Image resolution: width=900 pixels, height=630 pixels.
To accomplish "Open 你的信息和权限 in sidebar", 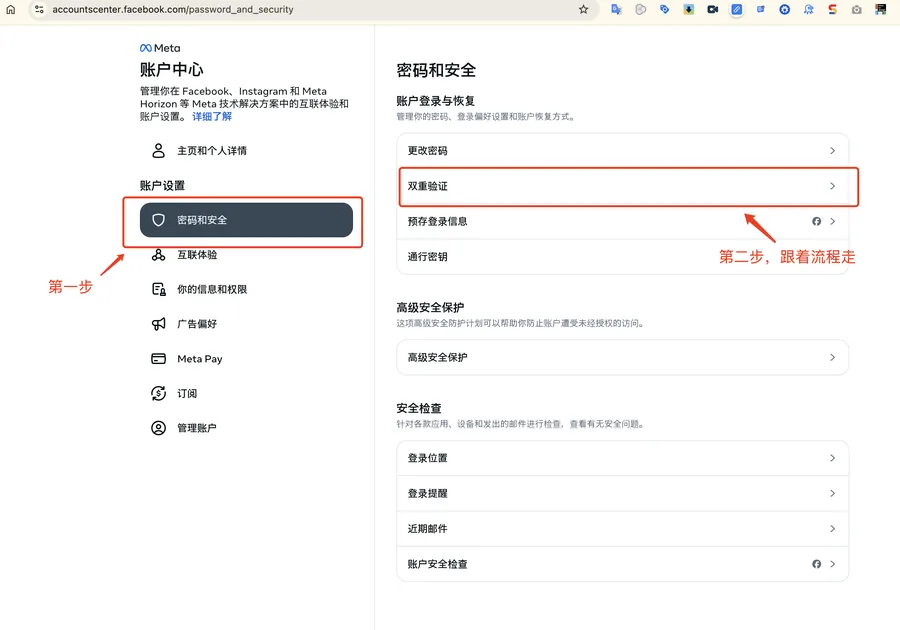I will tap(246, 289).
